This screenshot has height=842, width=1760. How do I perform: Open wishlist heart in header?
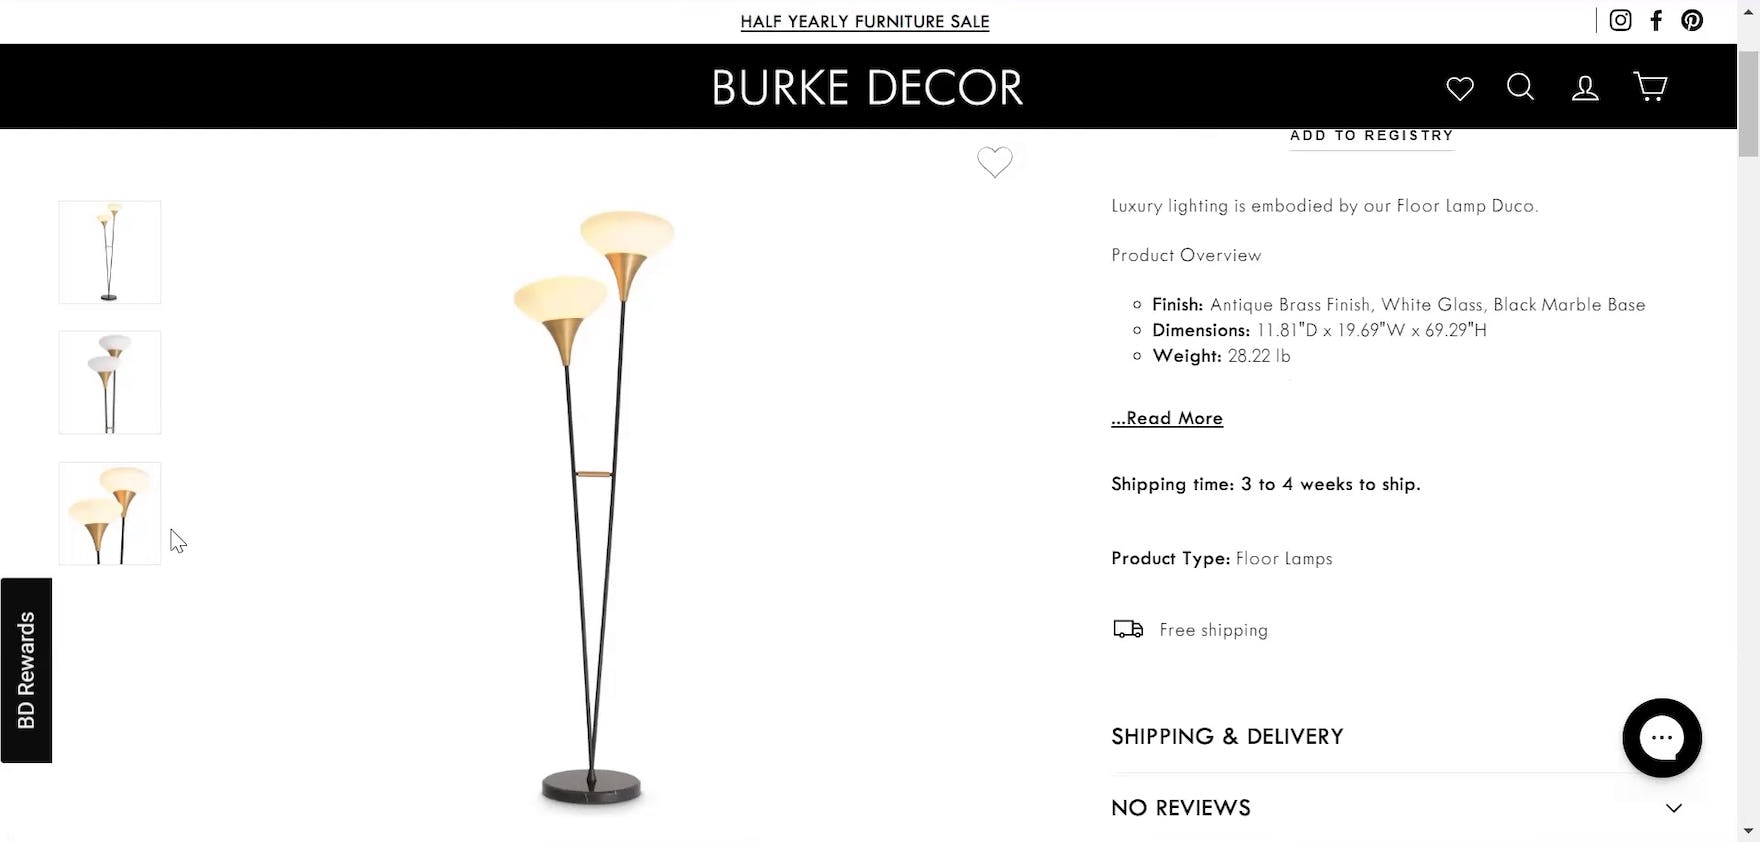pos(1460,88)
